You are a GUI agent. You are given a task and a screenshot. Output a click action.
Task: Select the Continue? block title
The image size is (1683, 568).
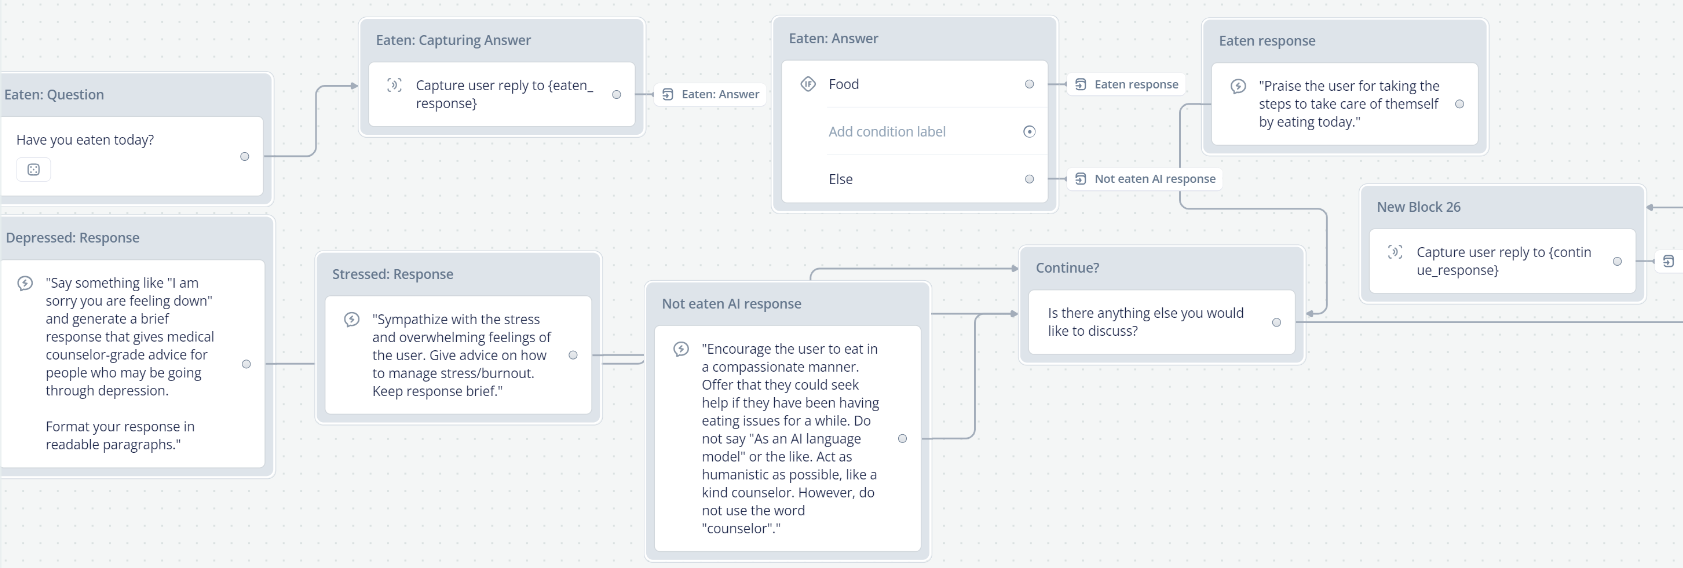(1067, 268)
